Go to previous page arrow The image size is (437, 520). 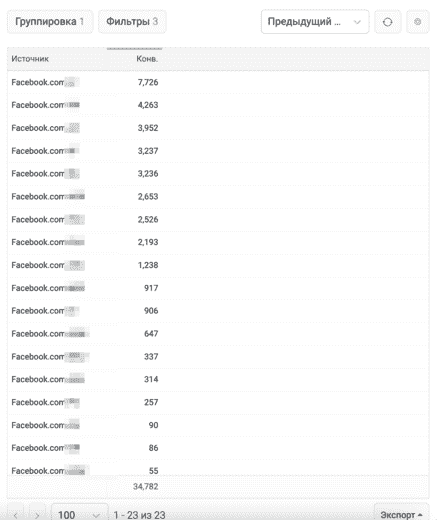(x=16, y=515)
